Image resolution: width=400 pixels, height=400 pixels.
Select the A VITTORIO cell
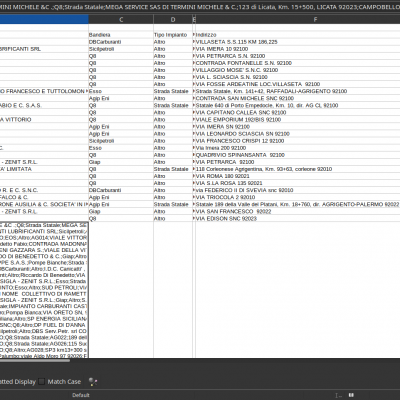(44, 120)
